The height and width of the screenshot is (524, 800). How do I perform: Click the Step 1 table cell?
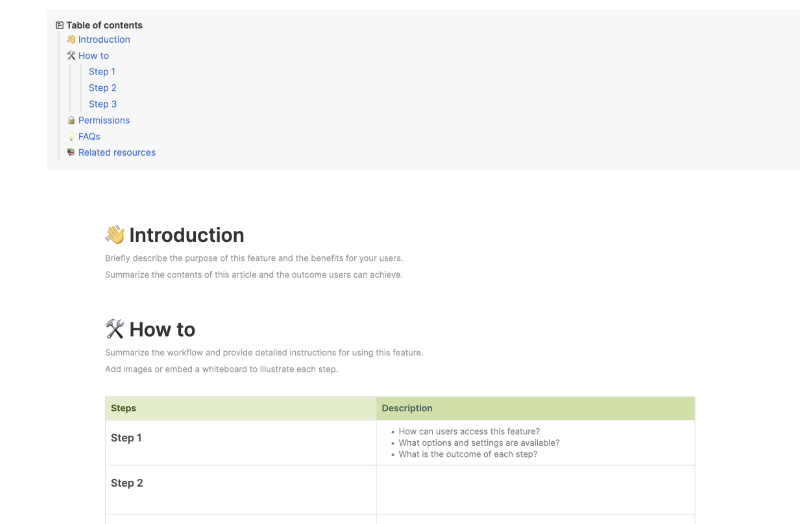pos(240,442)
